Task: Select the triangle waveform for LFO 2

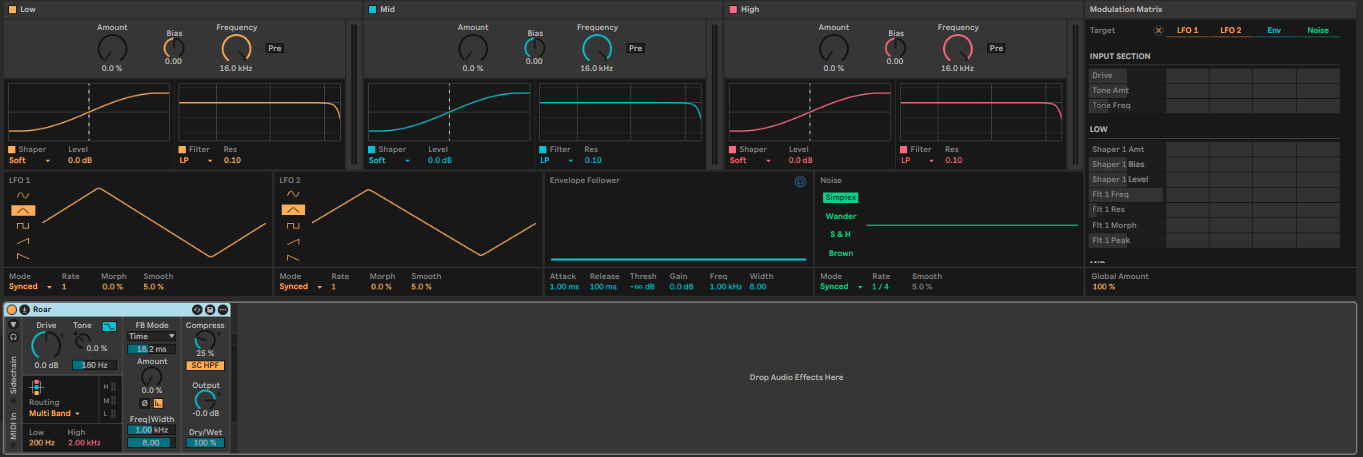Action: pyautogui.click(x=293, y=210)
